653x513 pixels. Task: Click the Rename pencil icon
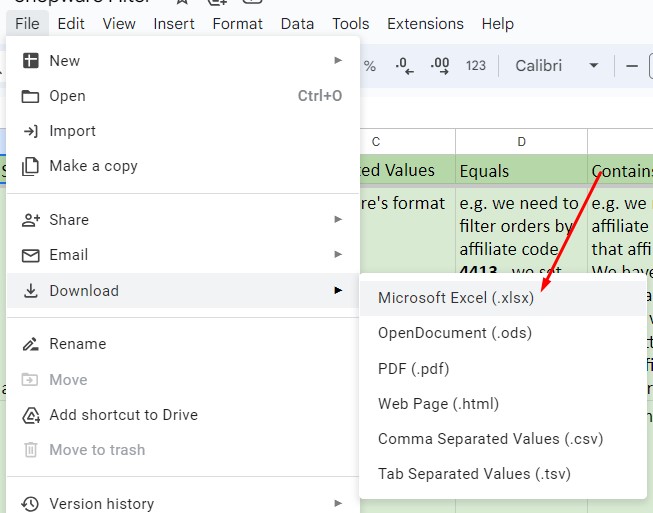click(30, 344)
